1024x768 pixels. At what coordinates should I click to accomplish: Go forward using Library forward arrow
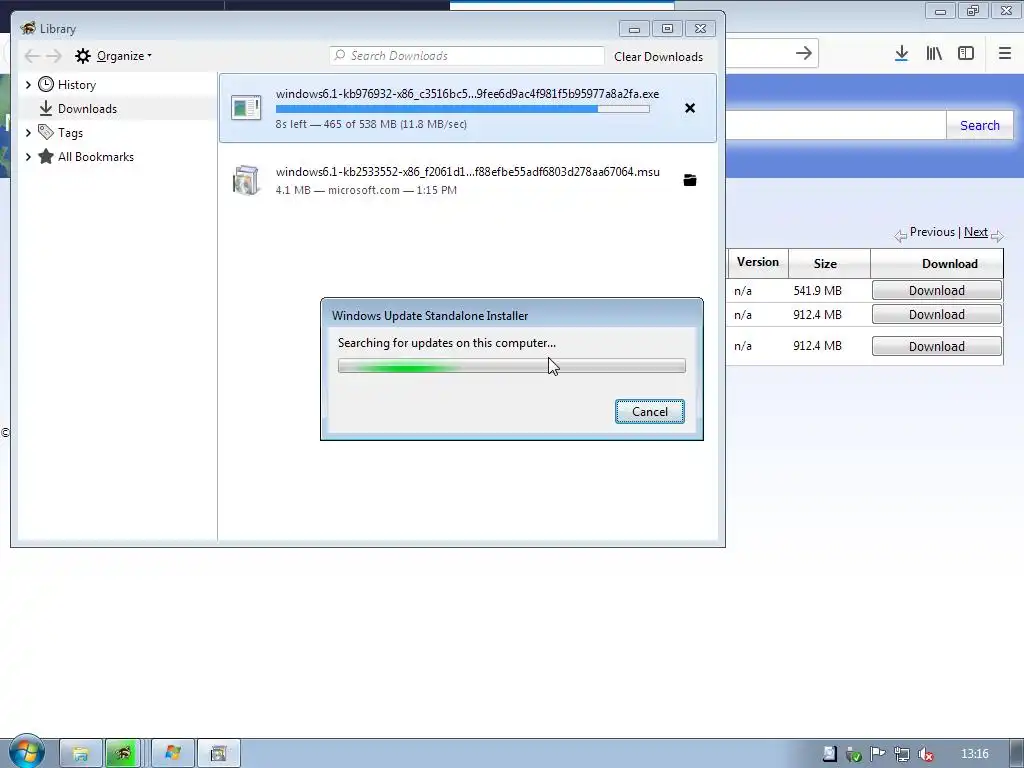[x=54, y=56]
